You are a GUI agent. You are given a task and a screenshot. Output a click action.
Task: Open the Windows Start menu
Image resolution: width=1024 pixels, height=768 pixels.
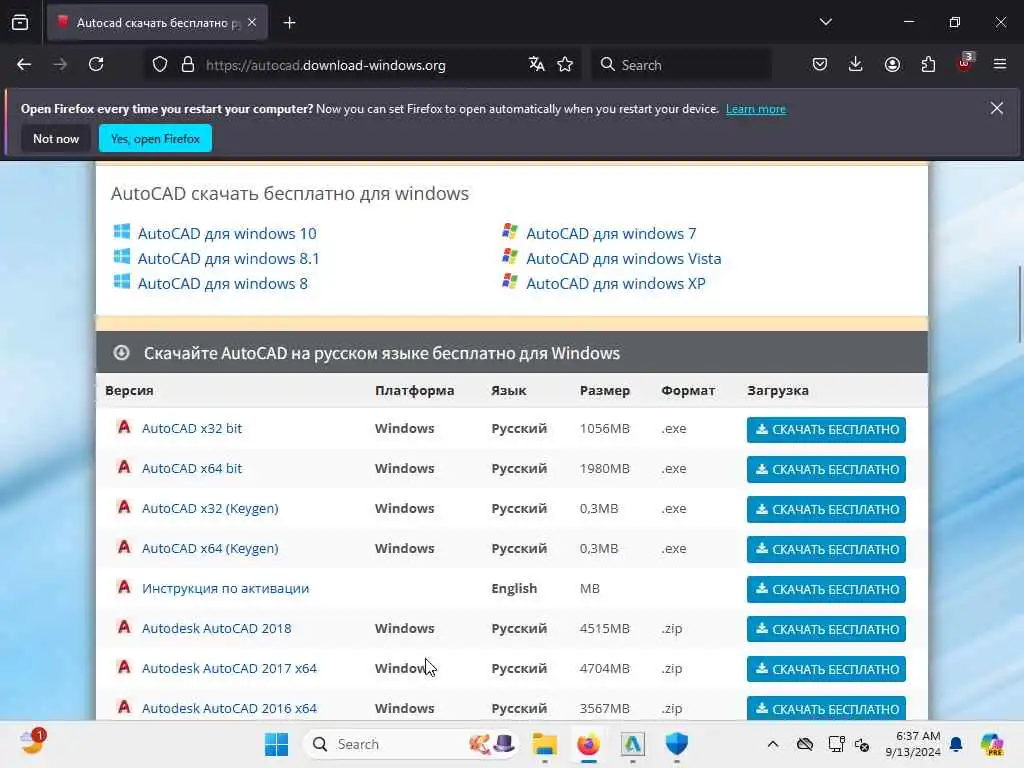pyautogui.click(x=276, y=744)
